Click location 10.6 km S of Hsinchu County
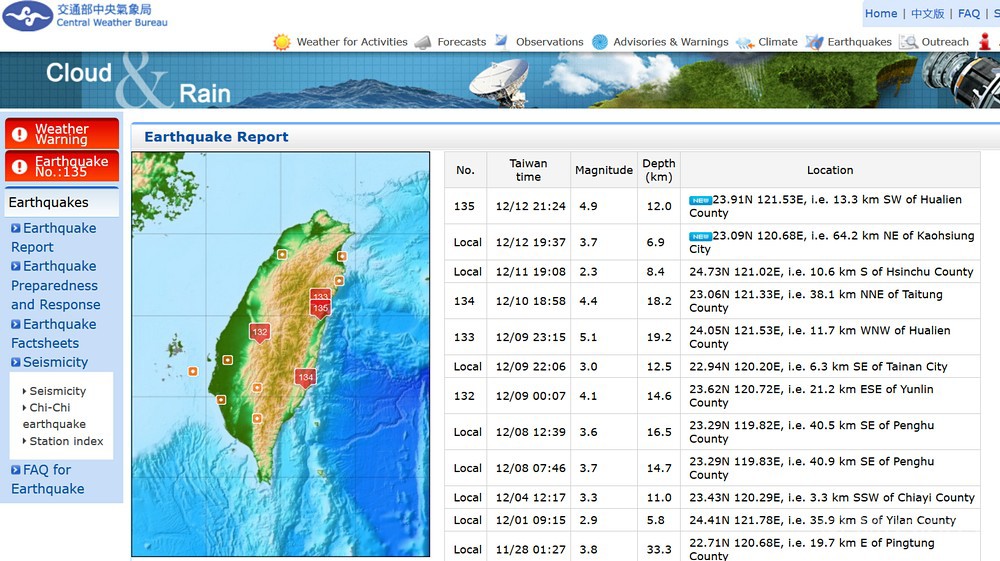This screenshot has height=561, width=1000. click(892, 272)
